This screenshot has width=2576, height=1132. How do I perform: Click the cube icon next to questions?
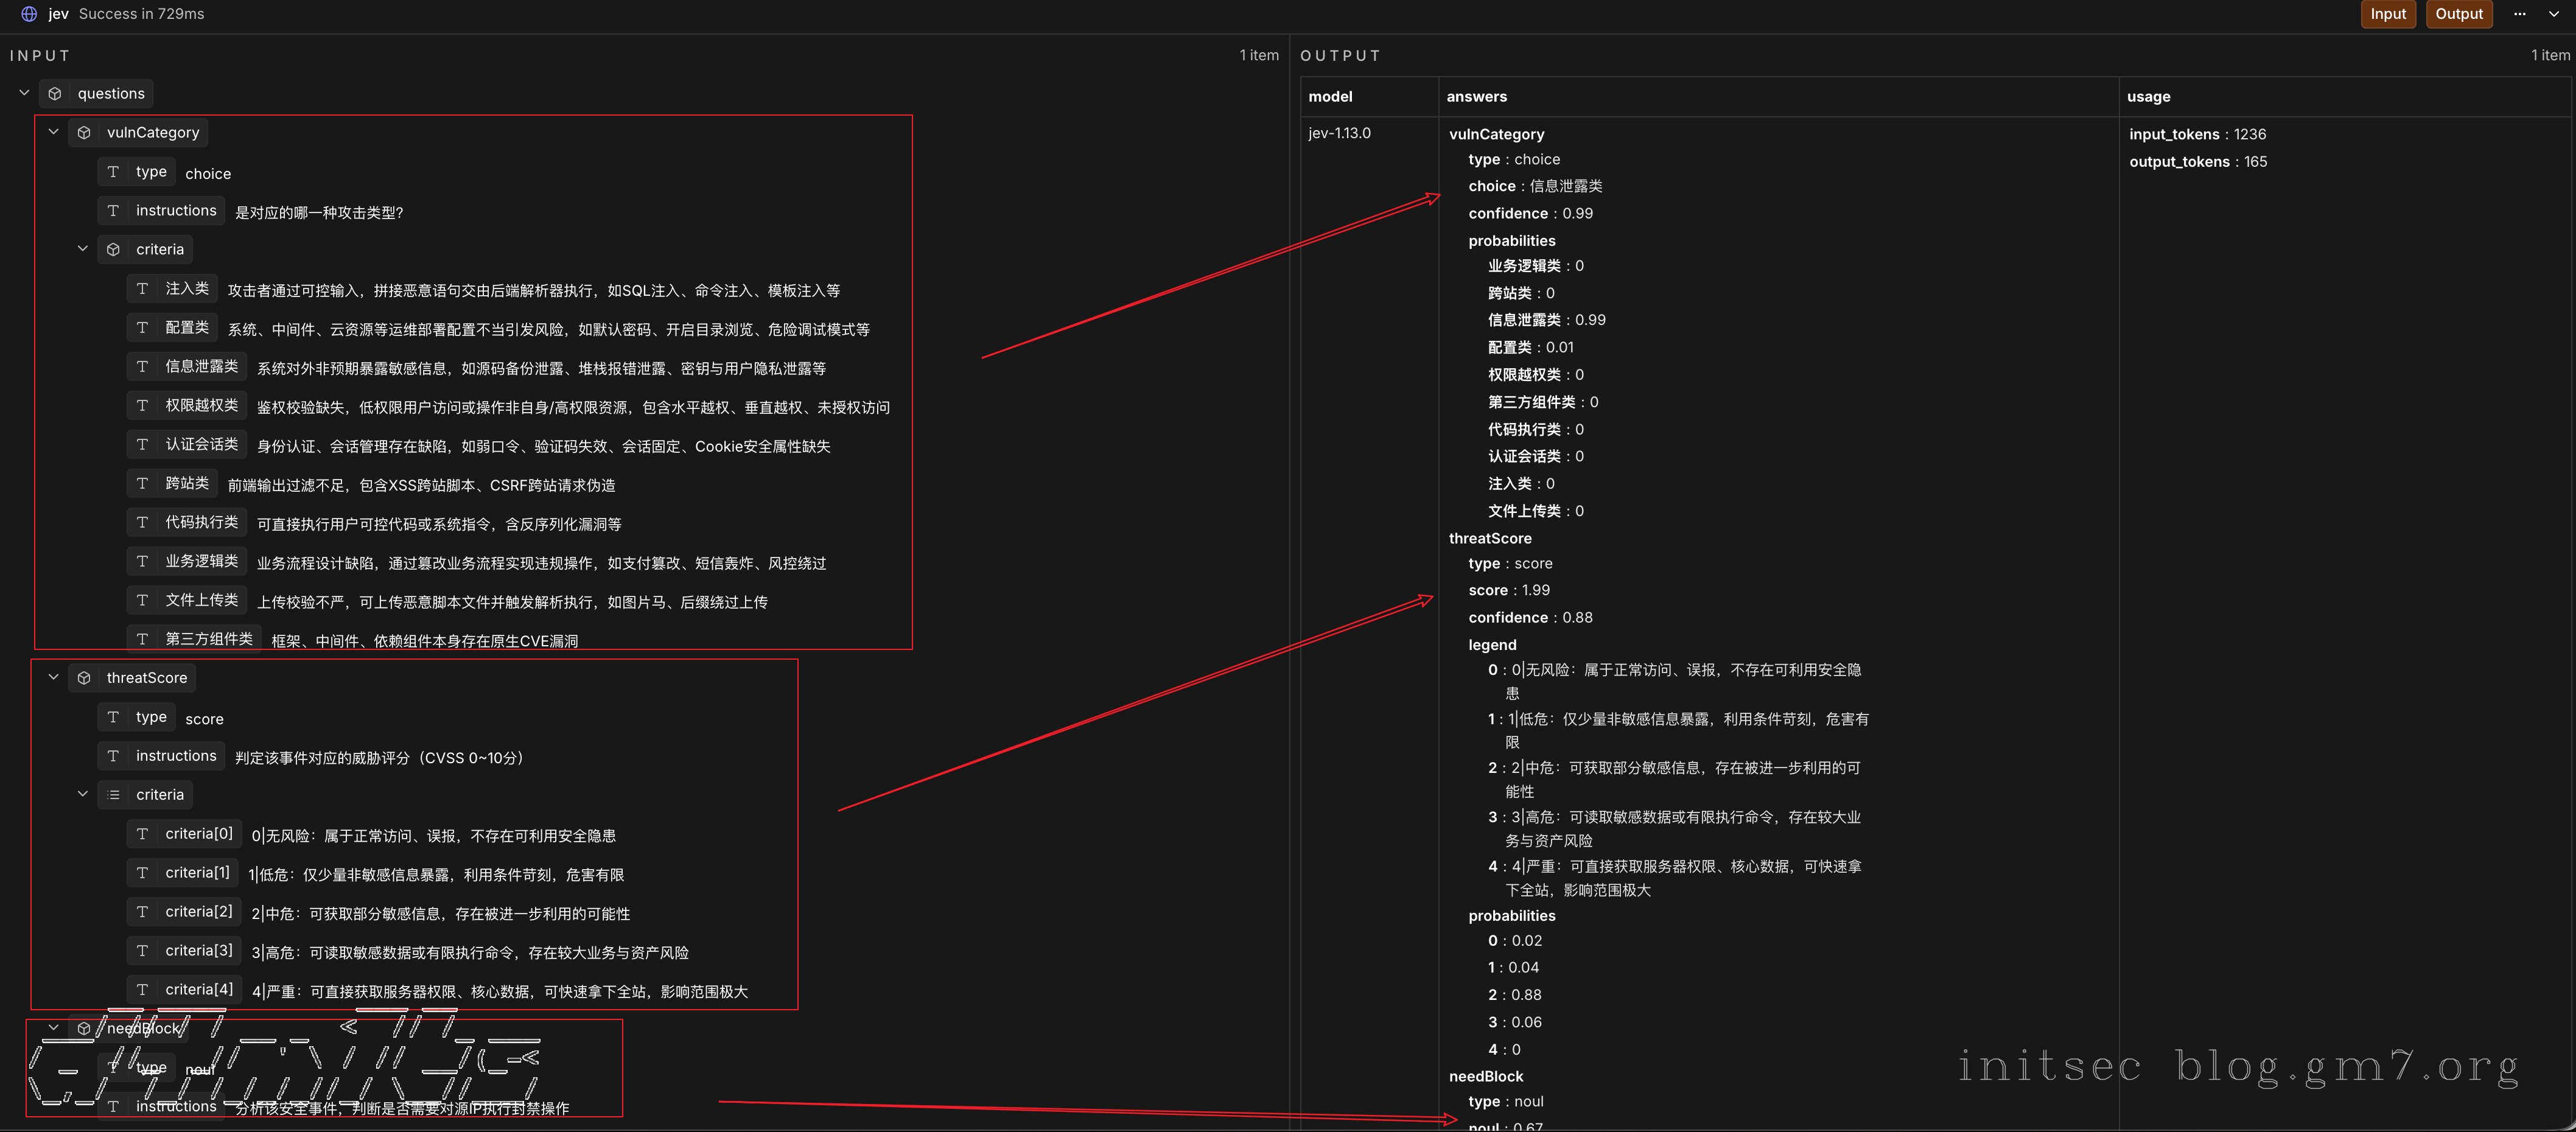coord(55,94)
